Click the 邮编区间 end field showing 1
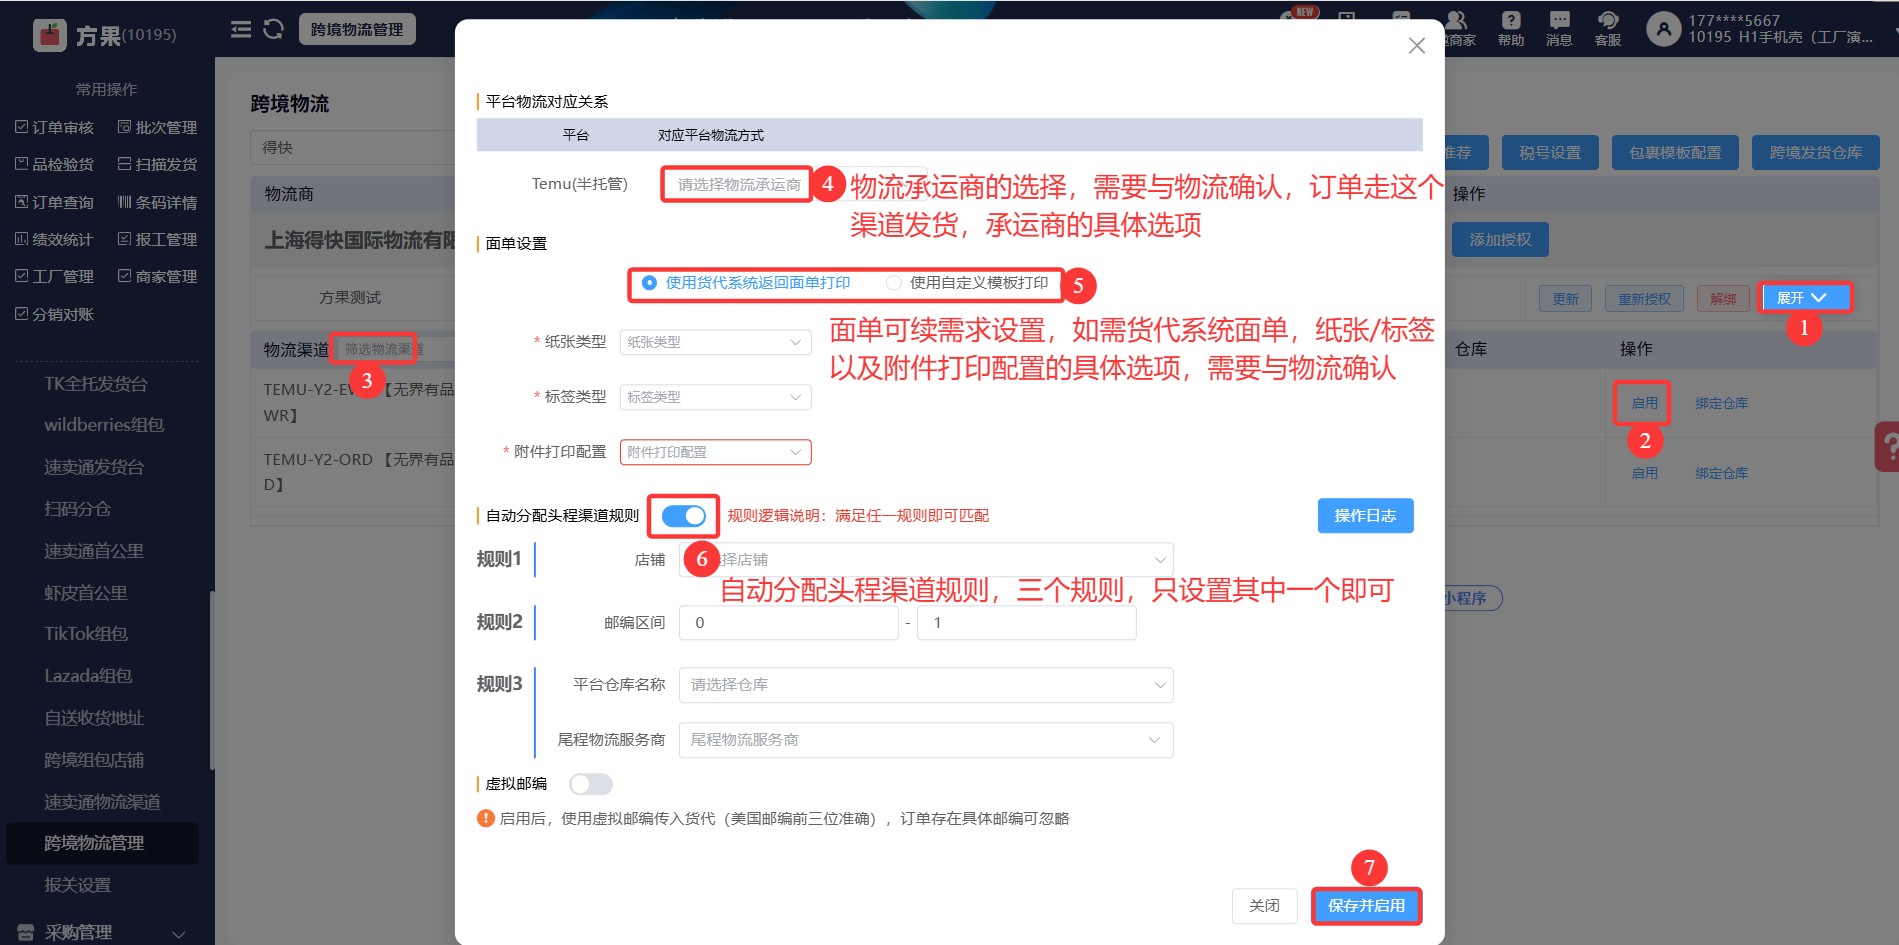This screenshot has height=945, width=1899. pos(1026,623)
